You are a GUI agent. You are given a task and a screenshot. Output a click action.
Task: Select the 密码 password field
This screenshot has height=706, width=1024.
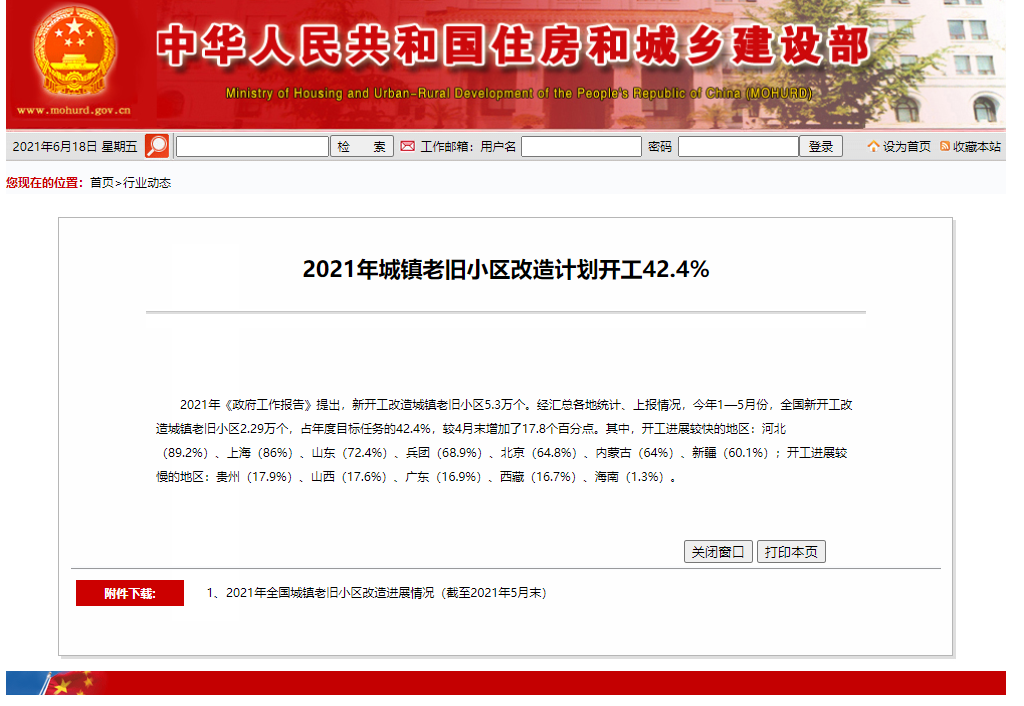tap(738, 147)
